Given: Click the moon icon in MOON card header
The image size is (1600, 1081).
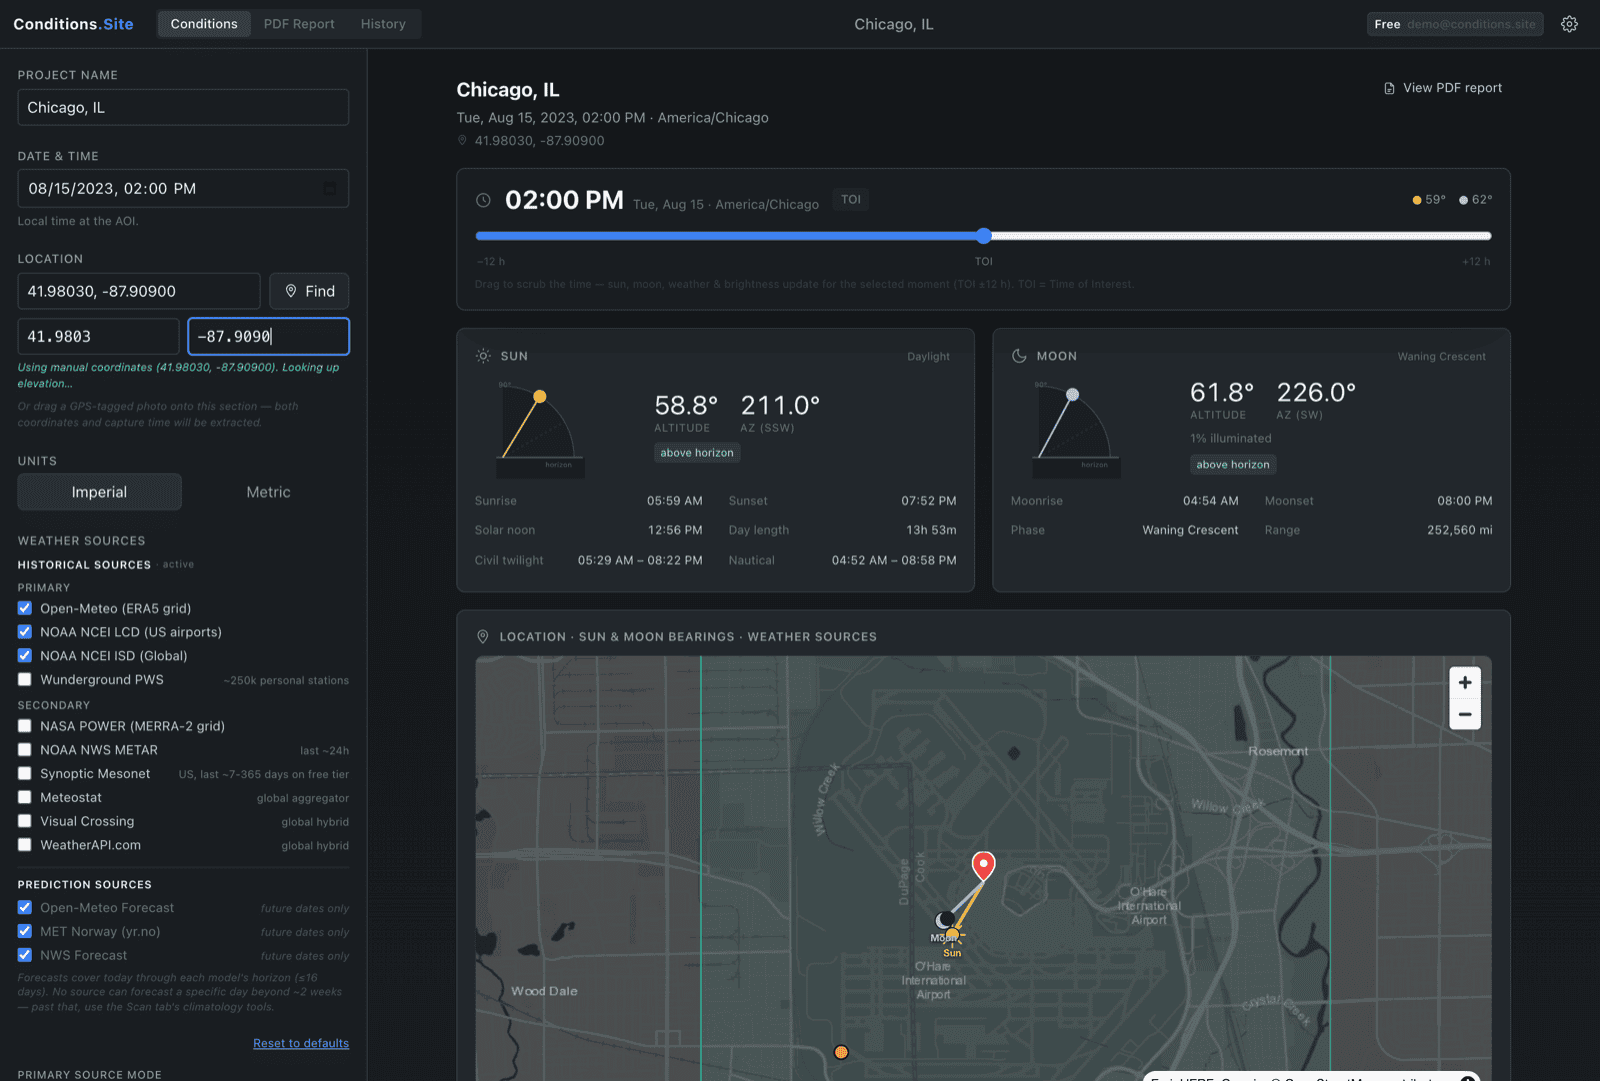Looking at the screenshot, I should click(x=1019, y=356).
